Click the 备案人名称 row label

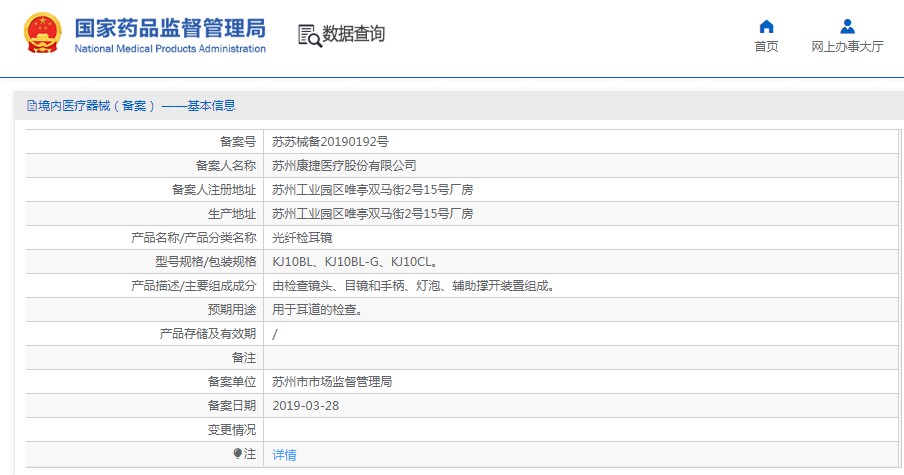(225, 166)
